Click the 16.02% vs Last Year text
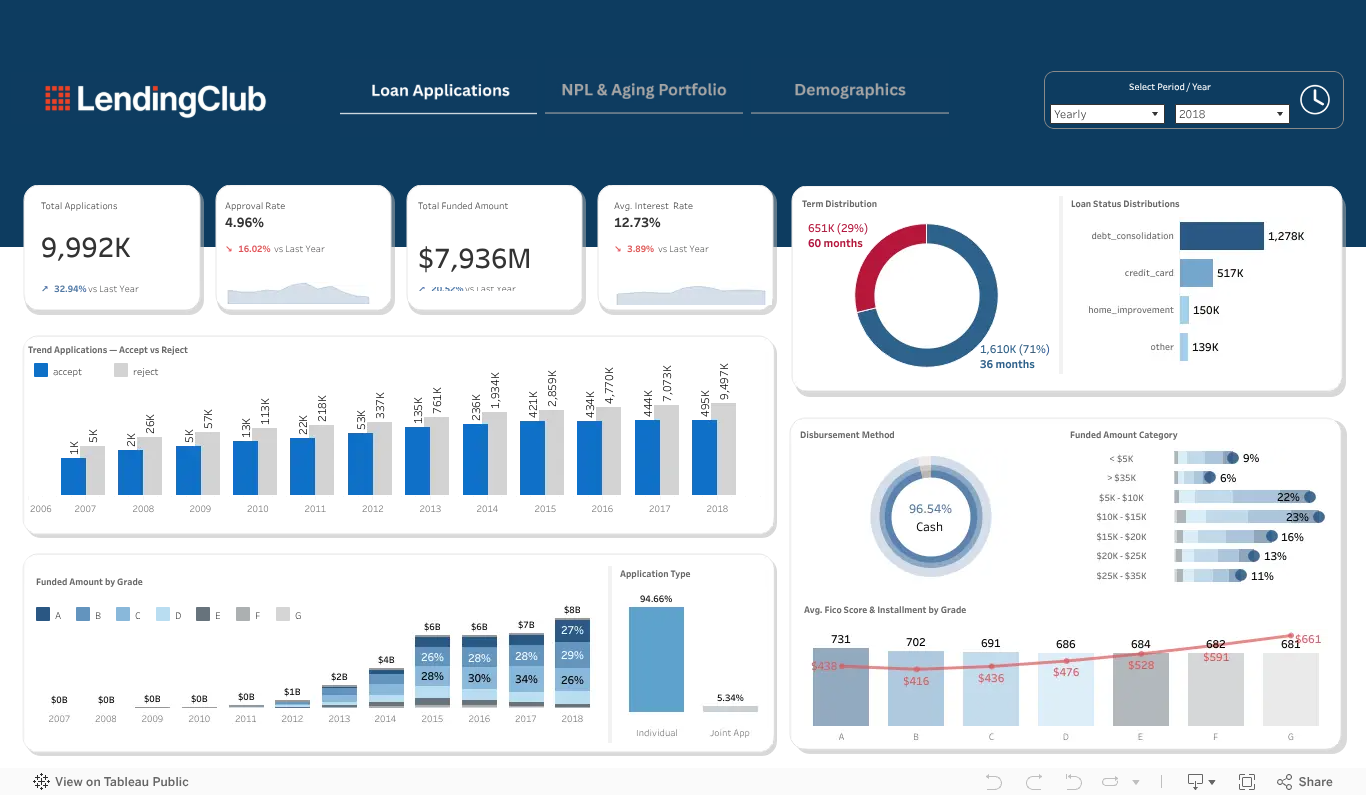This screenshot has width=1366, height=795. click(275, 249)
